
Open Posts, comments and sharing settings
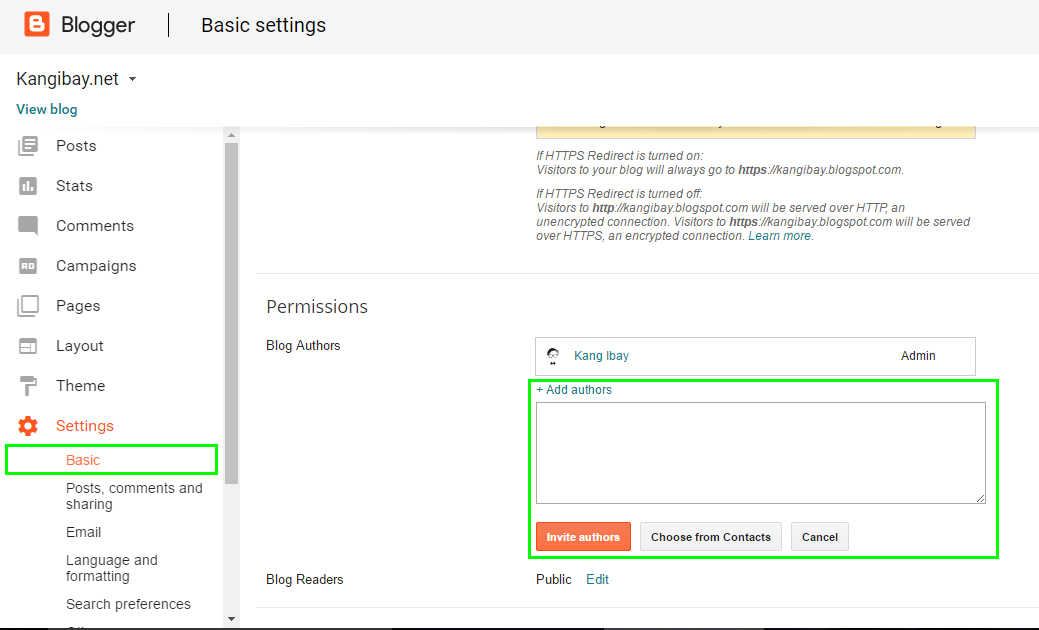[134, 496]
